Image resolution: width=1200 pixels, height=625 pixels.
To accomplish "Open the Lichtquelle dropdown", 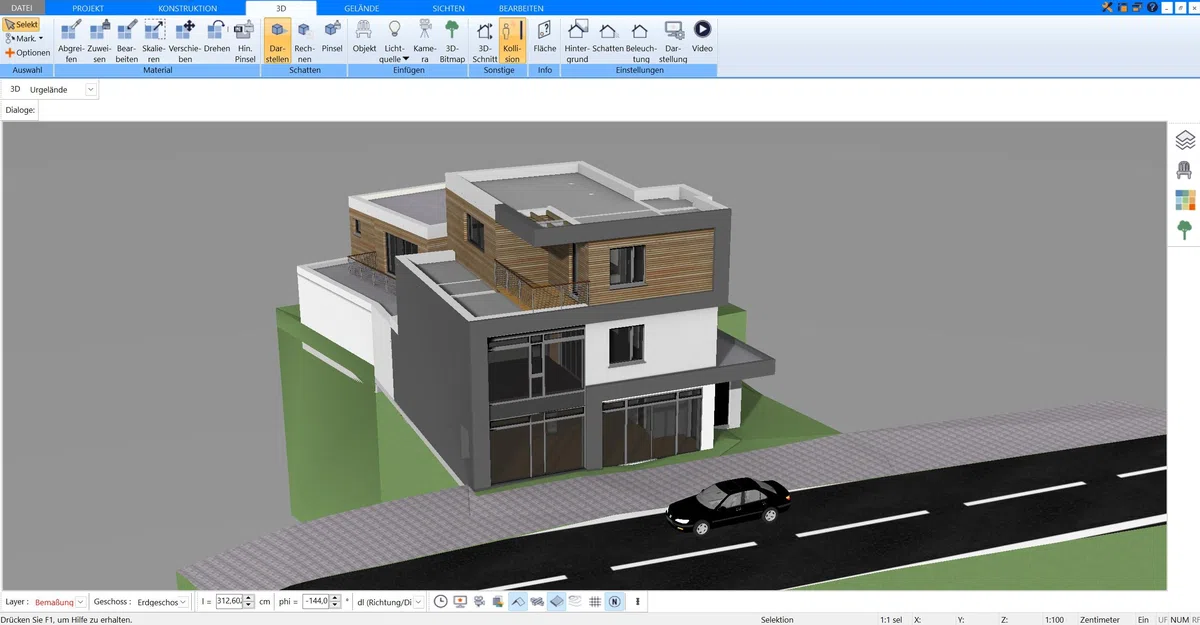I will [x=395, y=41].
